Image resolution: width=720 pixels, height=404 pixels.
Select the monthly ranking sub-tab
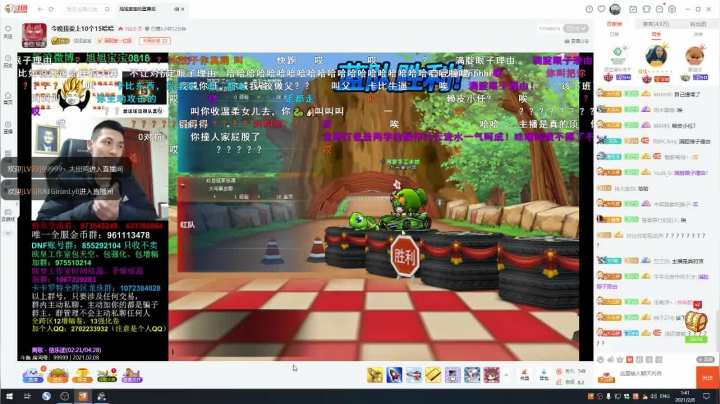pos(698,34)
